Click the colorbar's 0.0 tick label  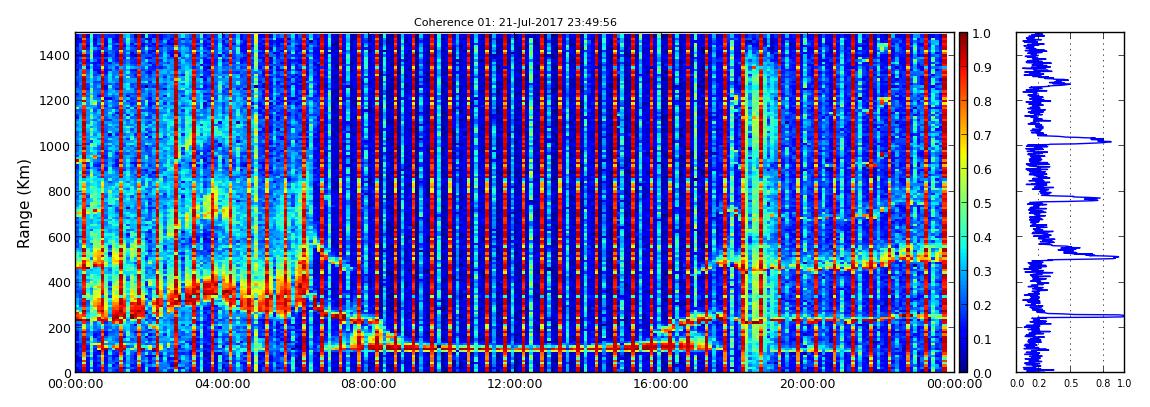point(984,373)
